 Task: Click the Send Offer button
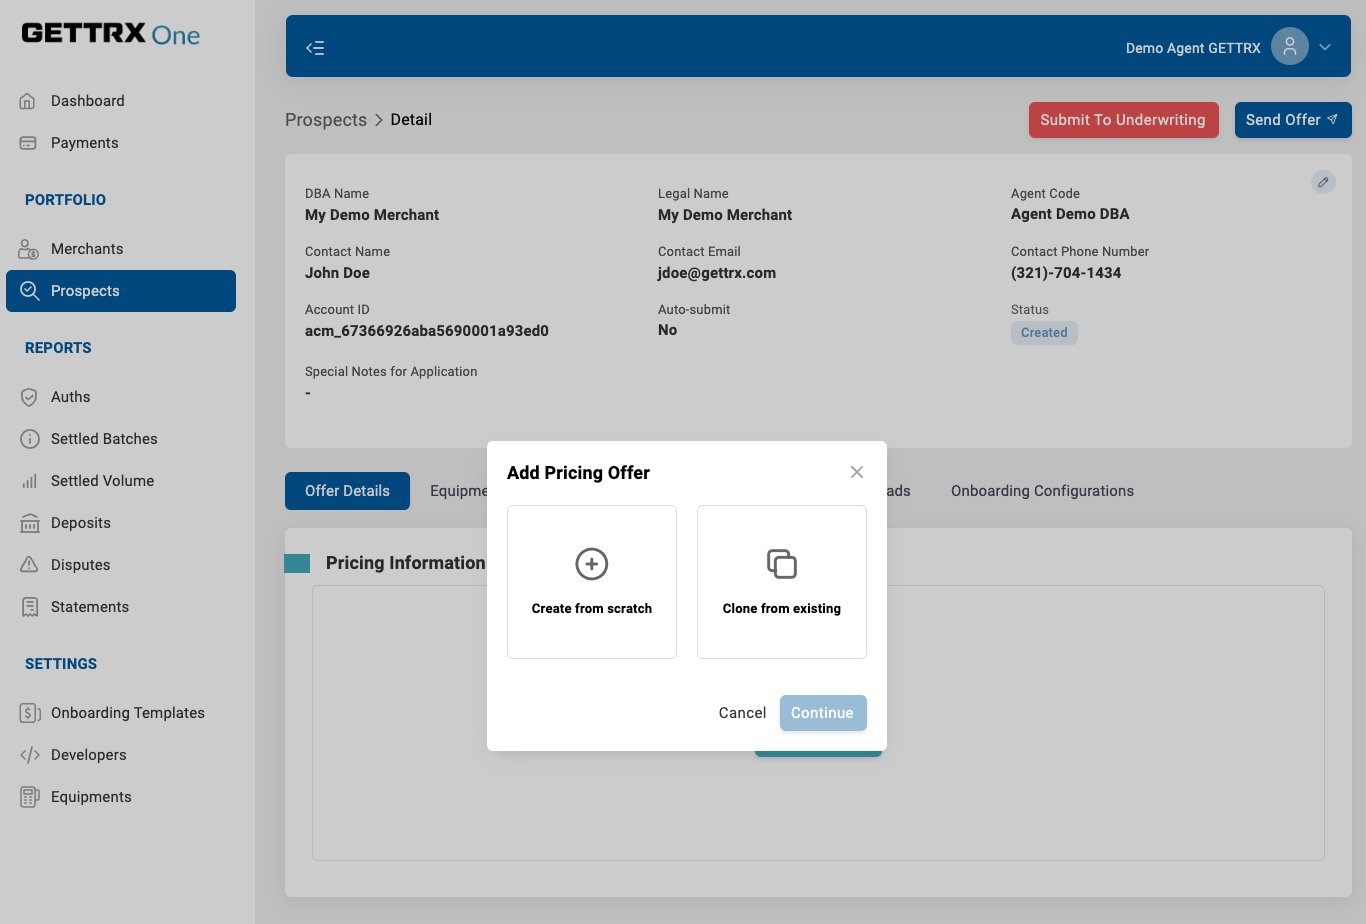(x=1292, y=120)
